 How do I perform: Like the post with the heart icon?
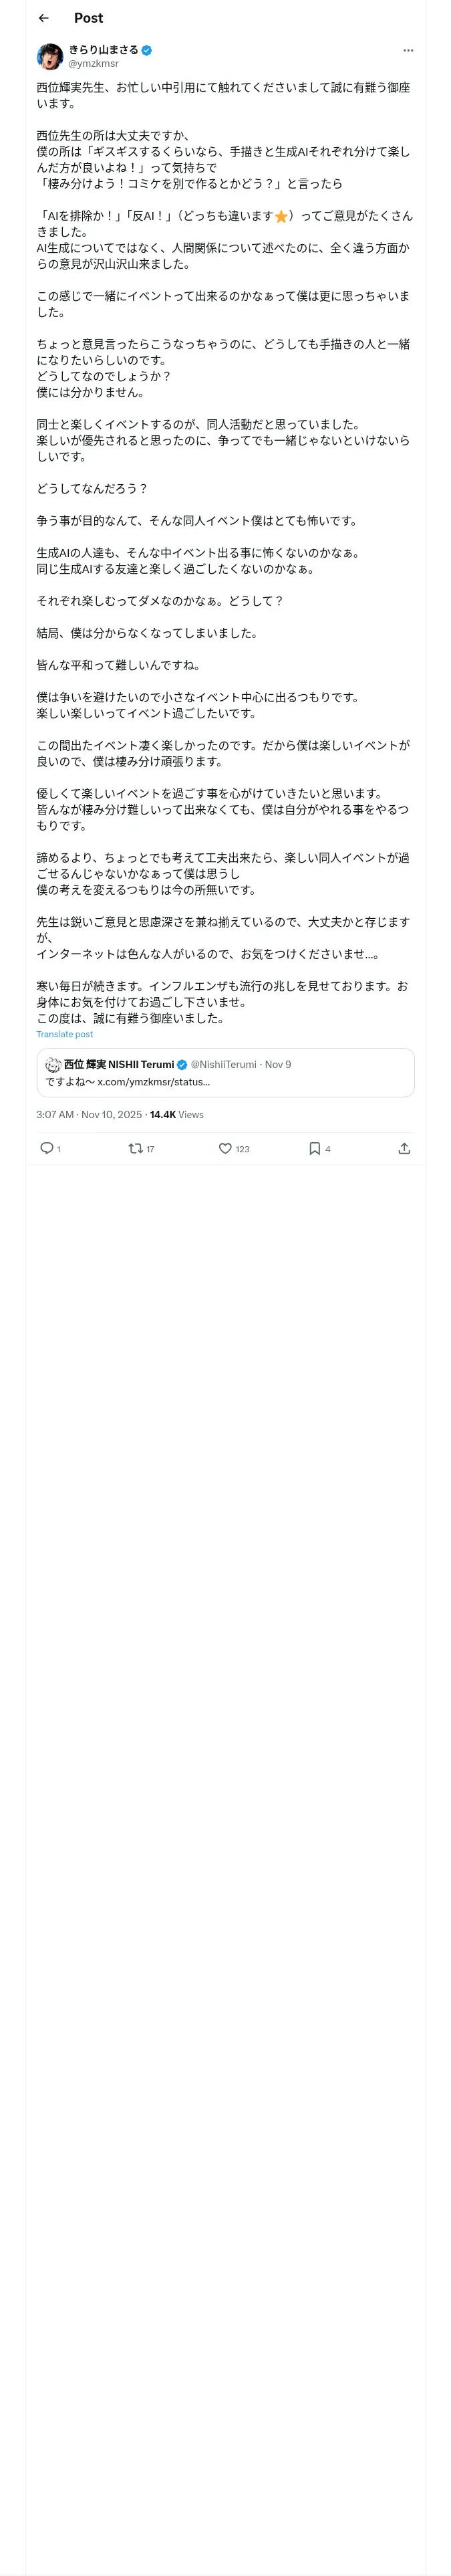225,1148
